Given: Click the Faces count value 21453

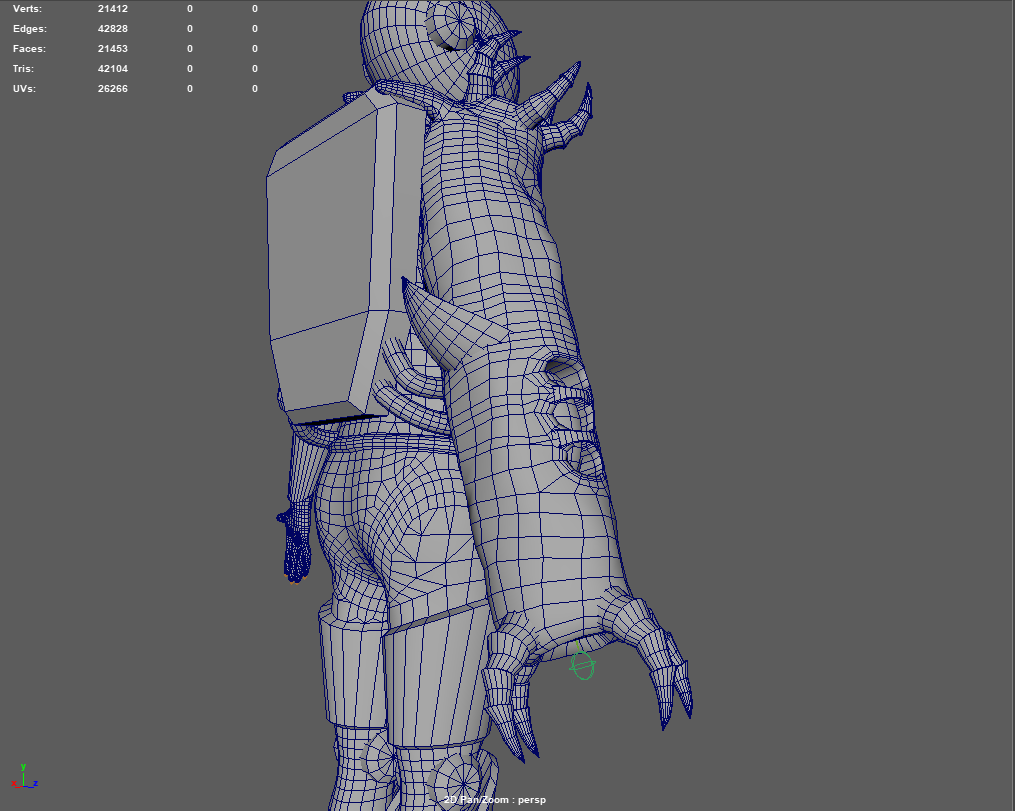Looking at the screenshot, I should coord(112,48).
